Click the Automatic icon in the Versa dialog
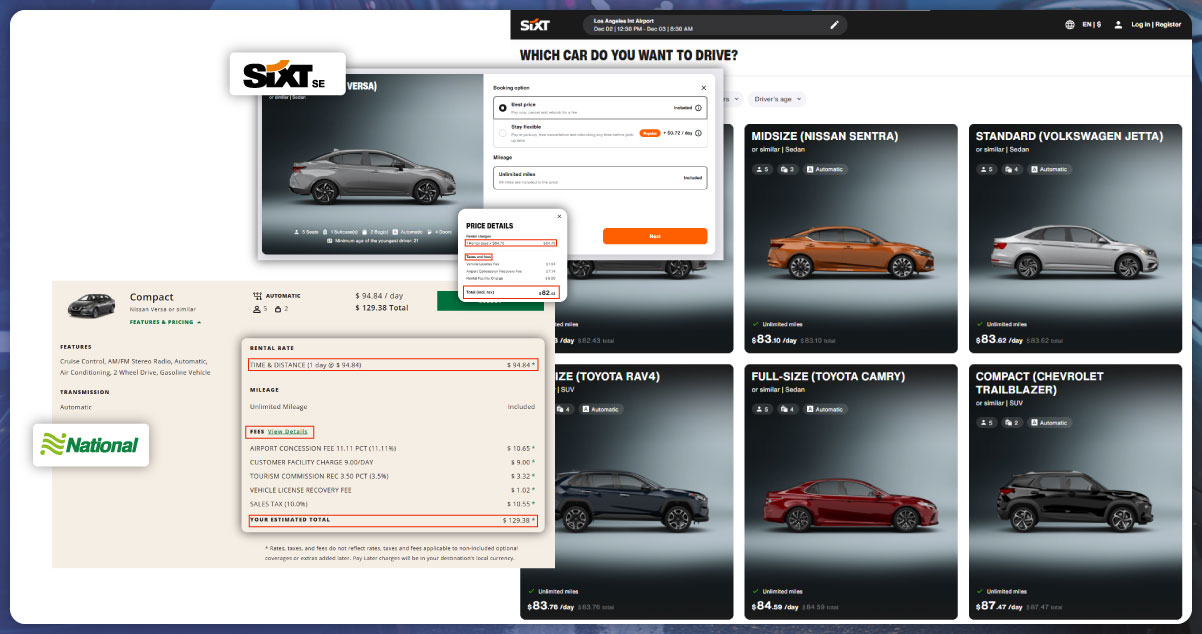This screenshot has height=634, width=1202. tap(397, 231)
